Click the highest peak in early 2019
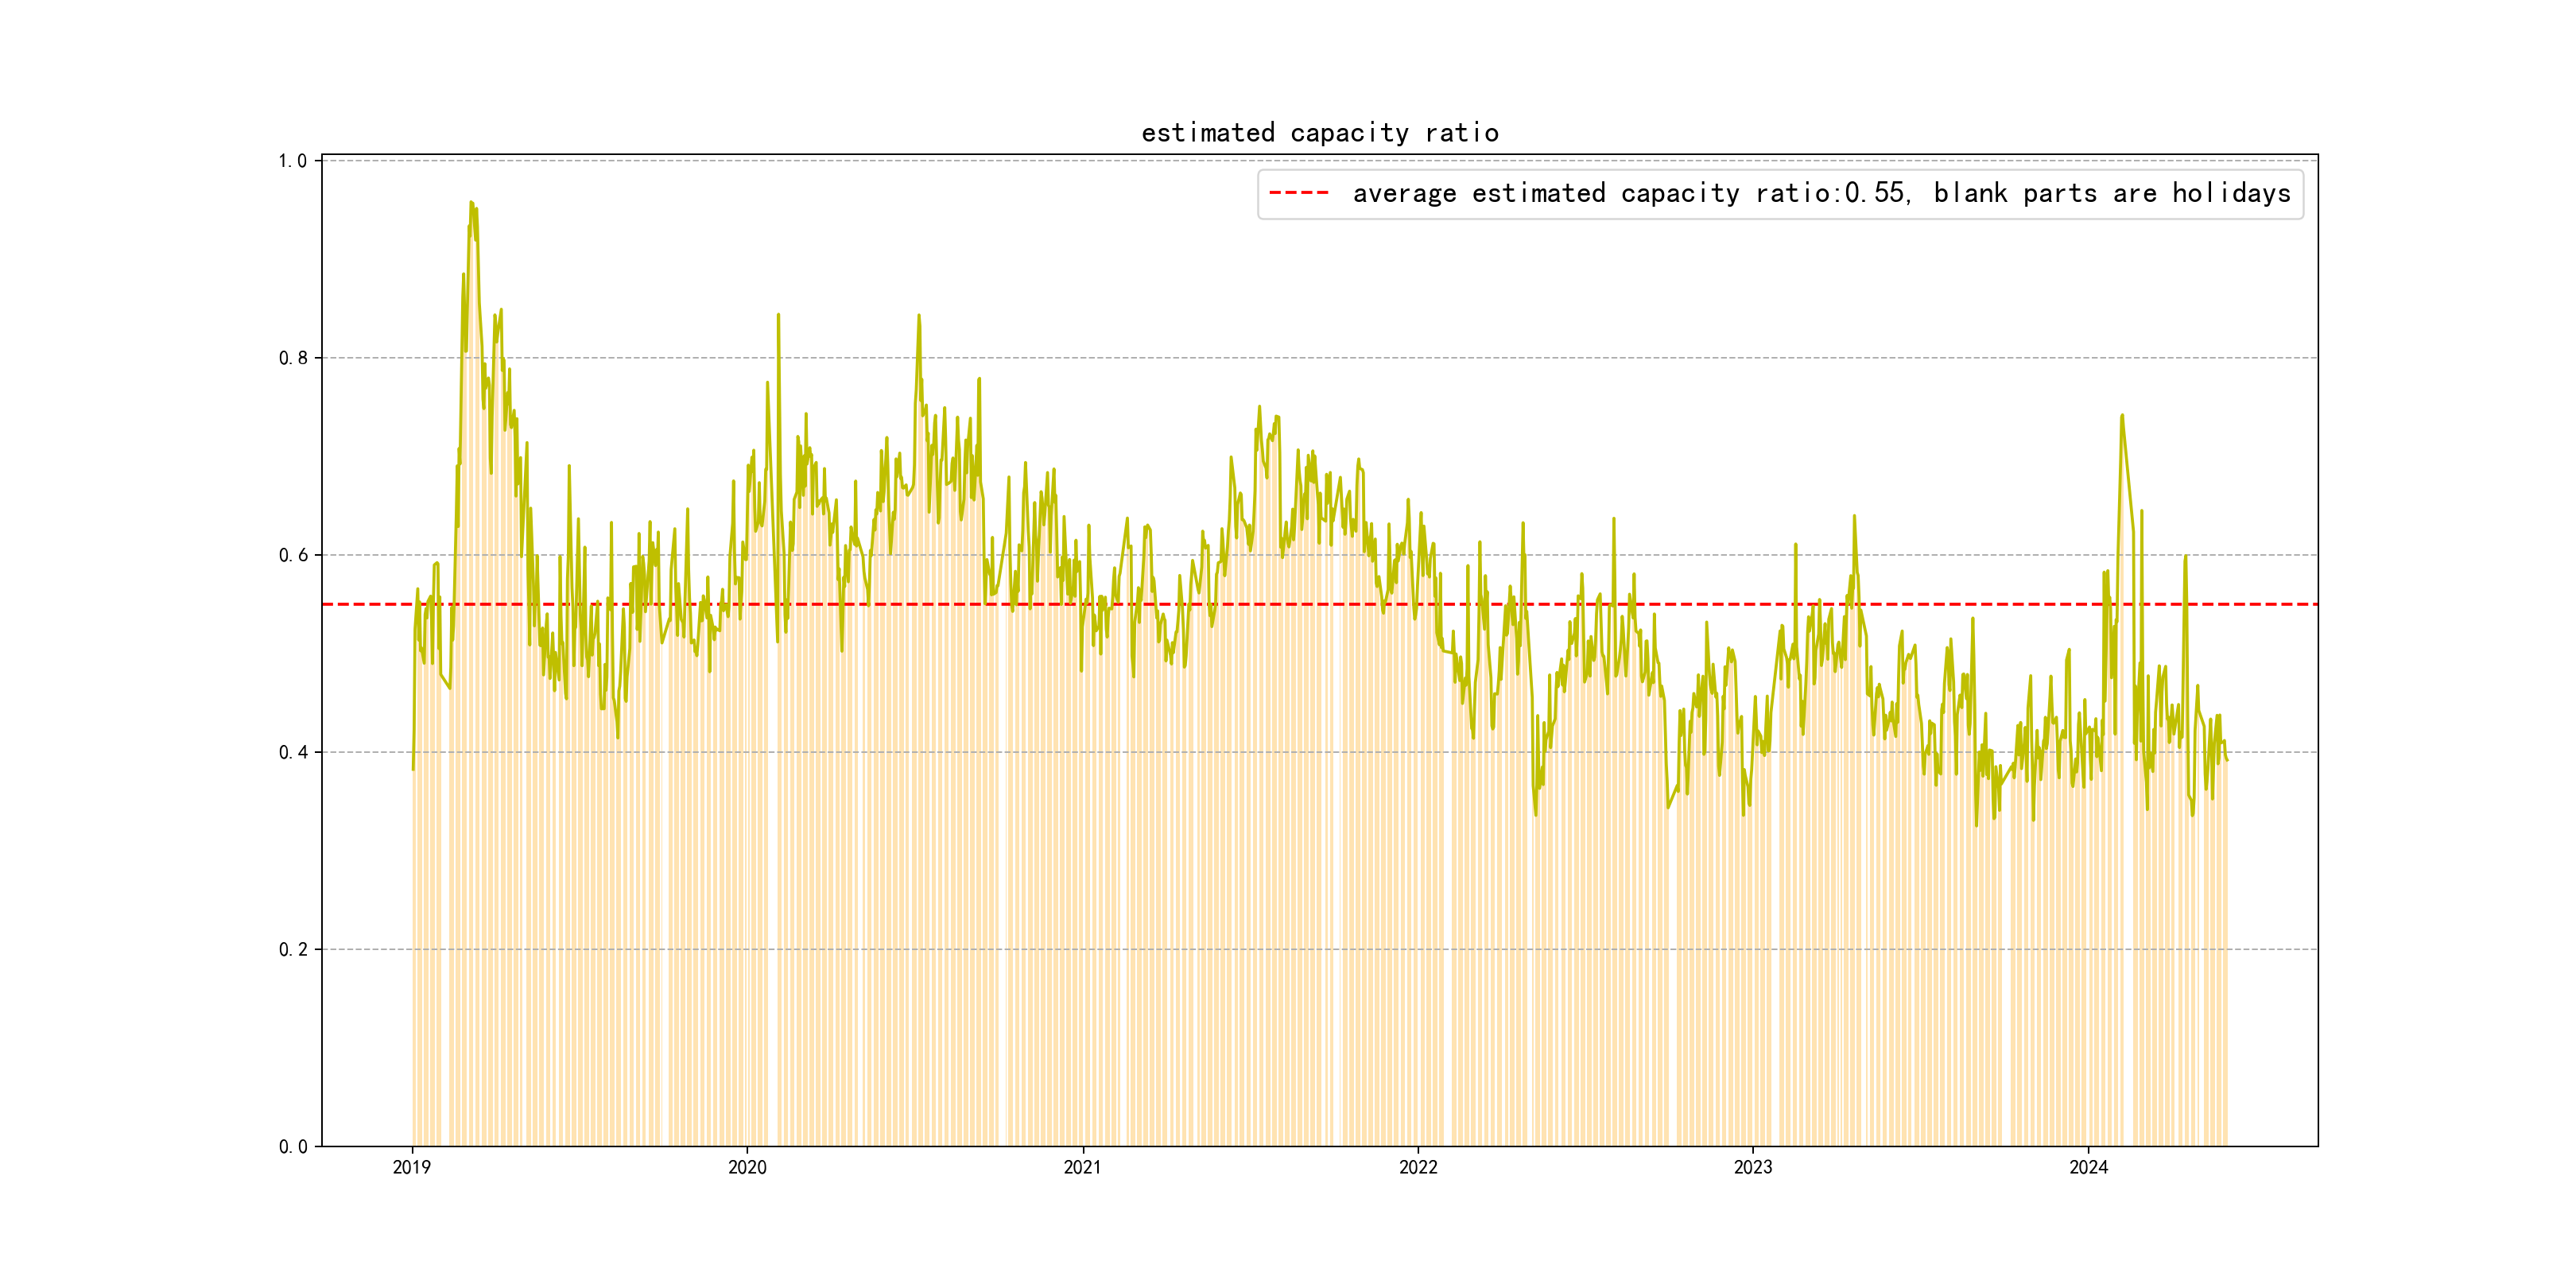This screenshot has width=2576, height=1288. (x=471, y=203)
